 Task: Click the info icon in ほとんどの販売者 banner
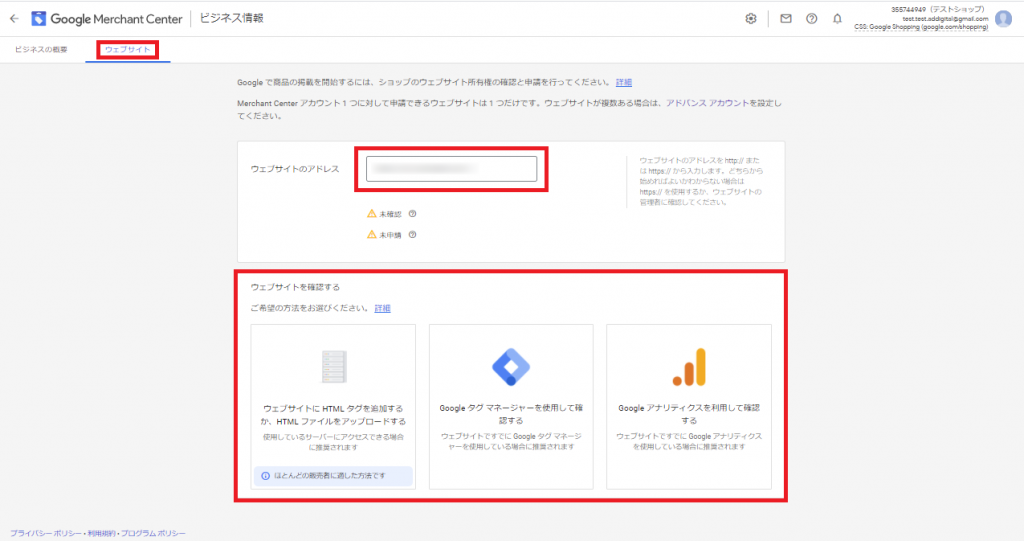(265, 476)
